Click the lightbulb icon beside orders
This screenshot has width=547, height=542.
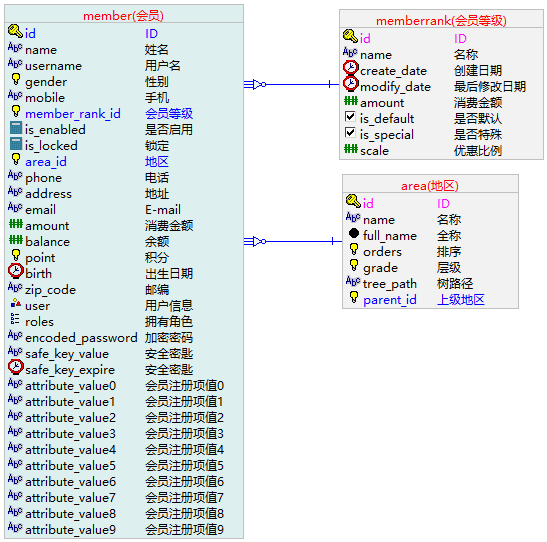pos(354,249)
